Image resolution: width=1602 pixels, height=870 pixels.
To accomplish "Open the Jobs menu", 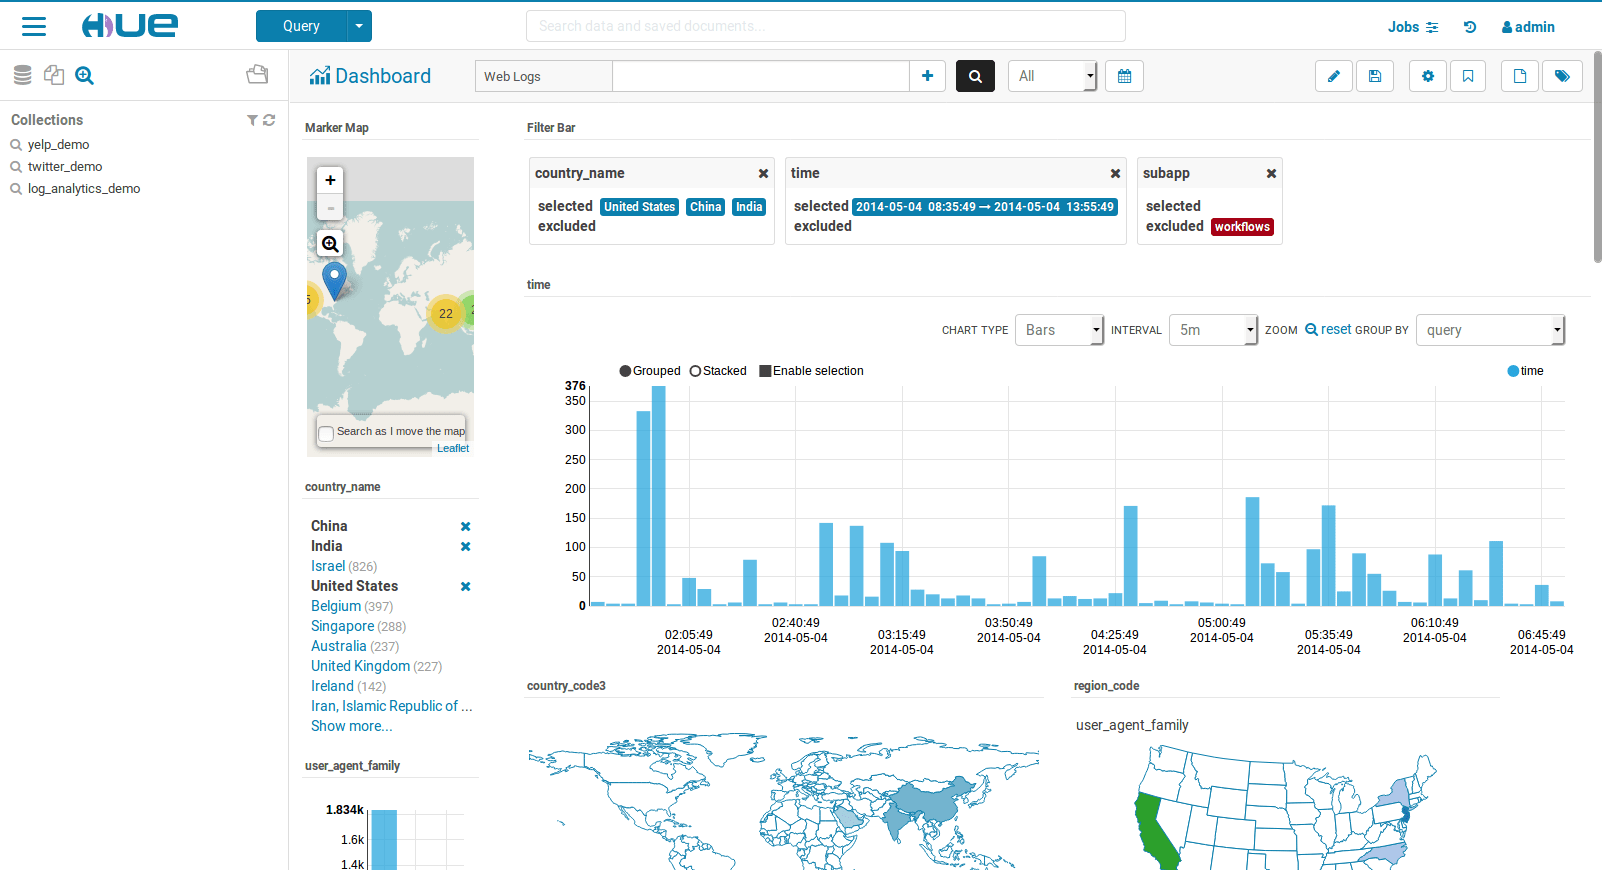I will coord(1413,27).
